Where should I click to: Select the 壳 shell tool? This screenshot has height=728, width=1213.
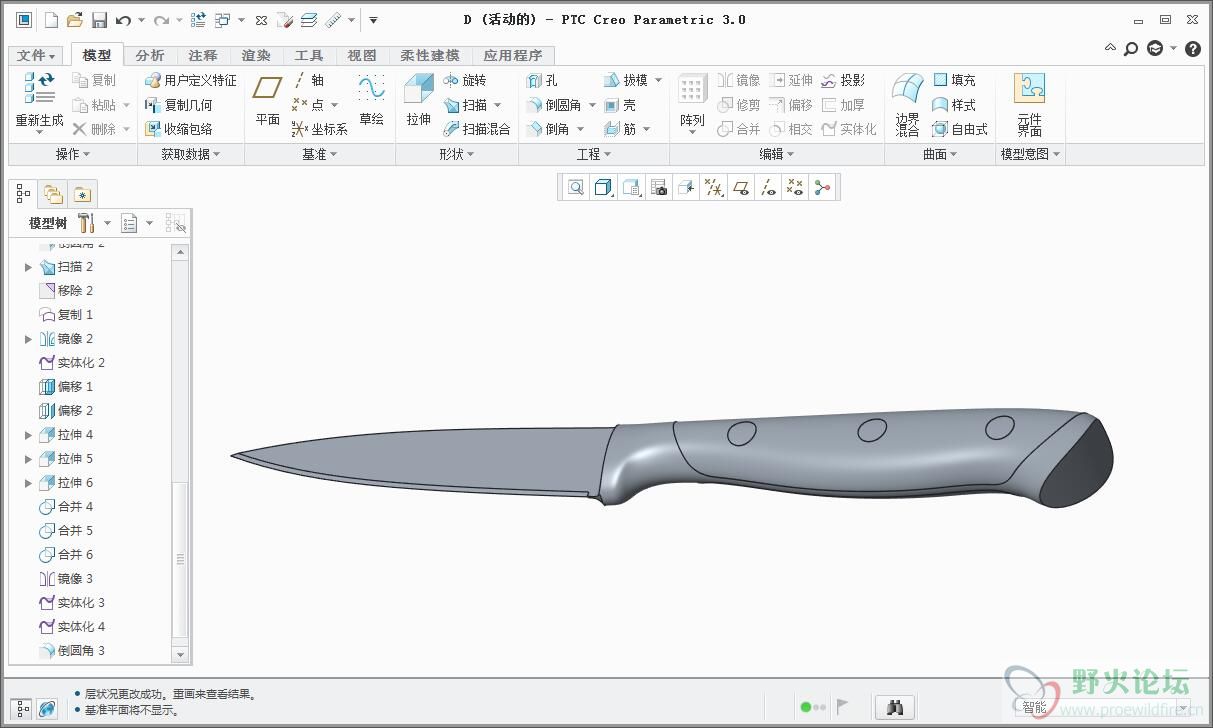click(x=620, y=104)
